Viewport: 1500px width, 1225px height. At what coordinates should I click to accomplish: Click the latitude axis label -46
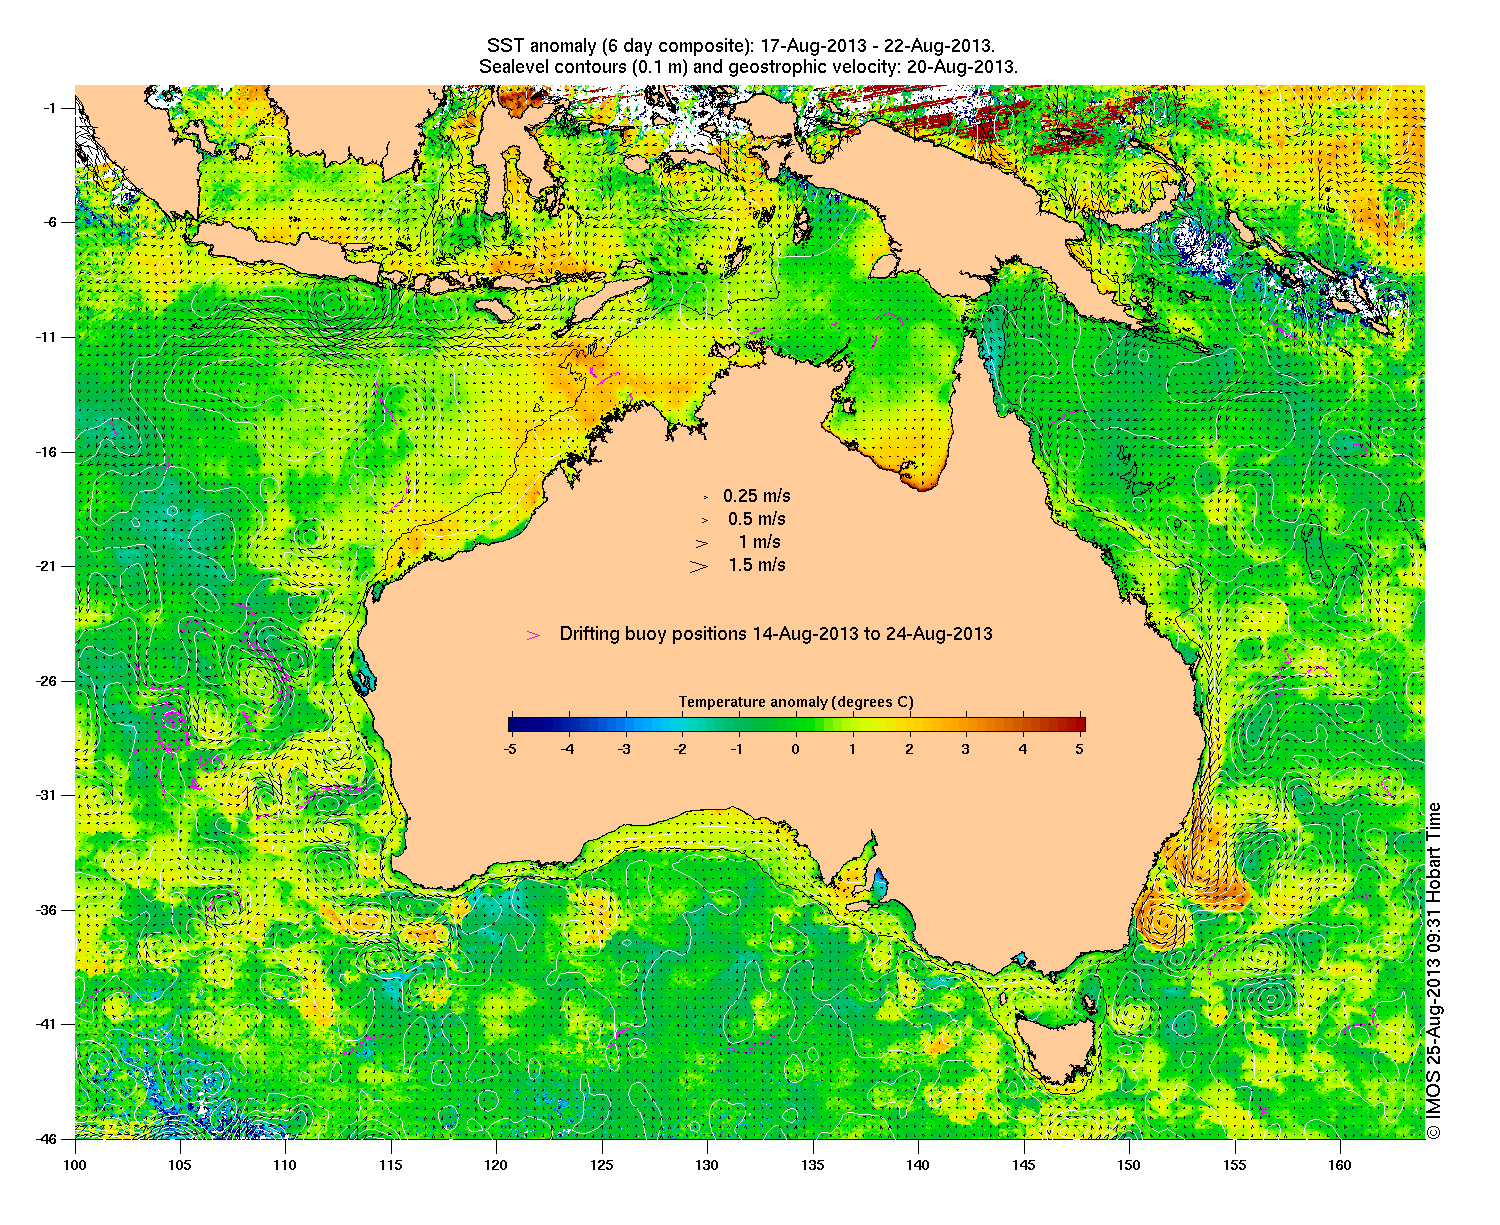[47, 1139]
